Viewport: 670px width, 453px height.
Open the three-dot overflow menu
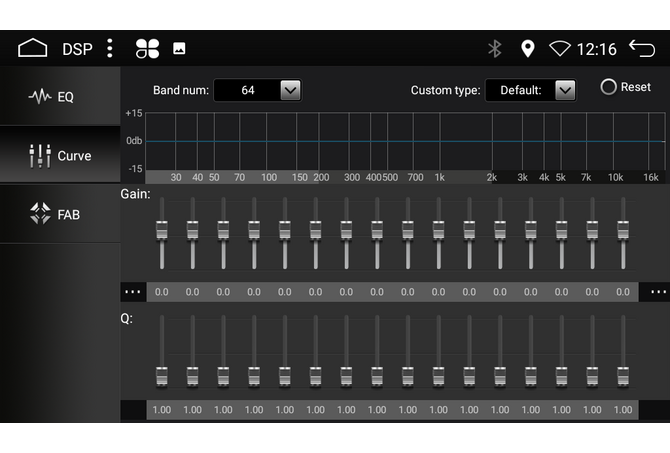point(110,48)
